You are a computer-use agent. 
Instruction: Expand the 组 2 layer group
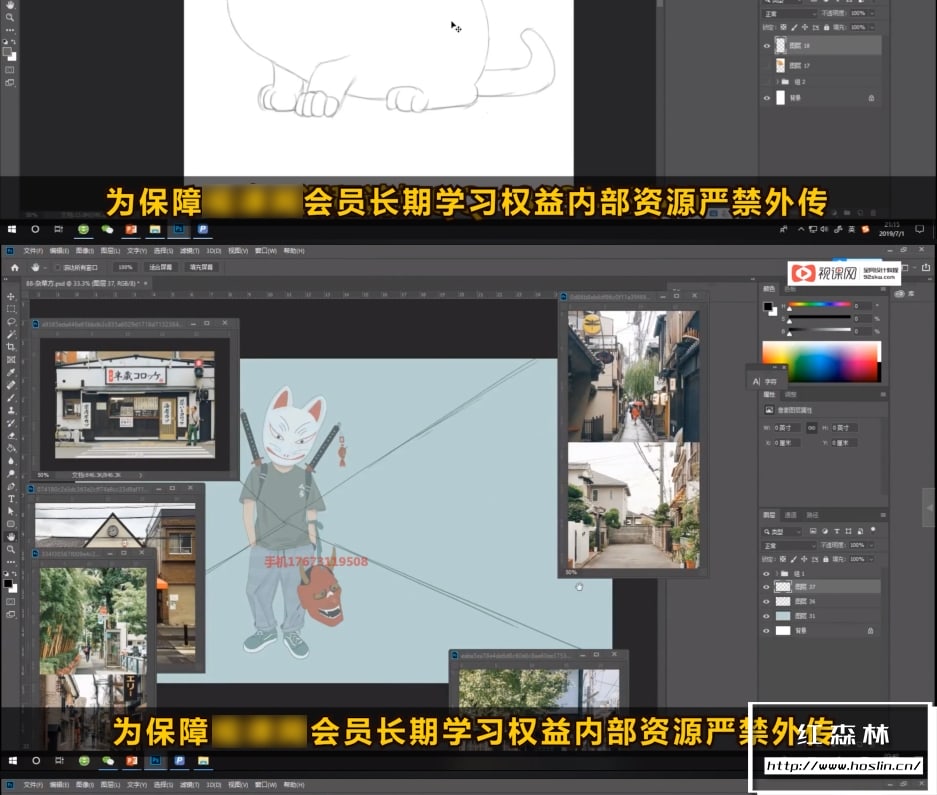[x=777, y=81]
